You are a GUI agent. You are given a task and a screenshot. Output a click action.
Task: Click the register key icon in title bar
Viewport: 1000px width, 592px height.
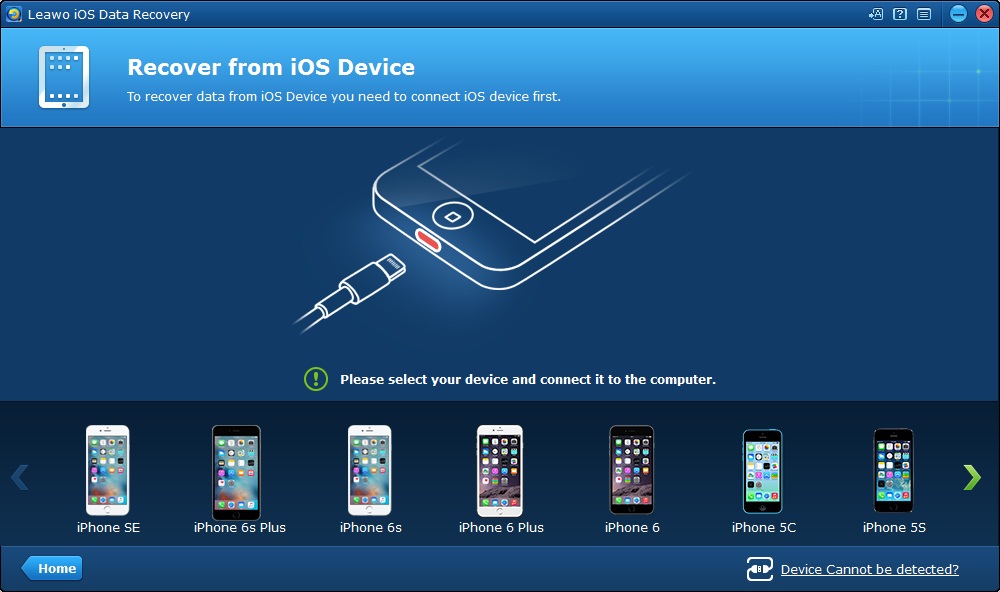pyautogui.click(x=876, y=14)
